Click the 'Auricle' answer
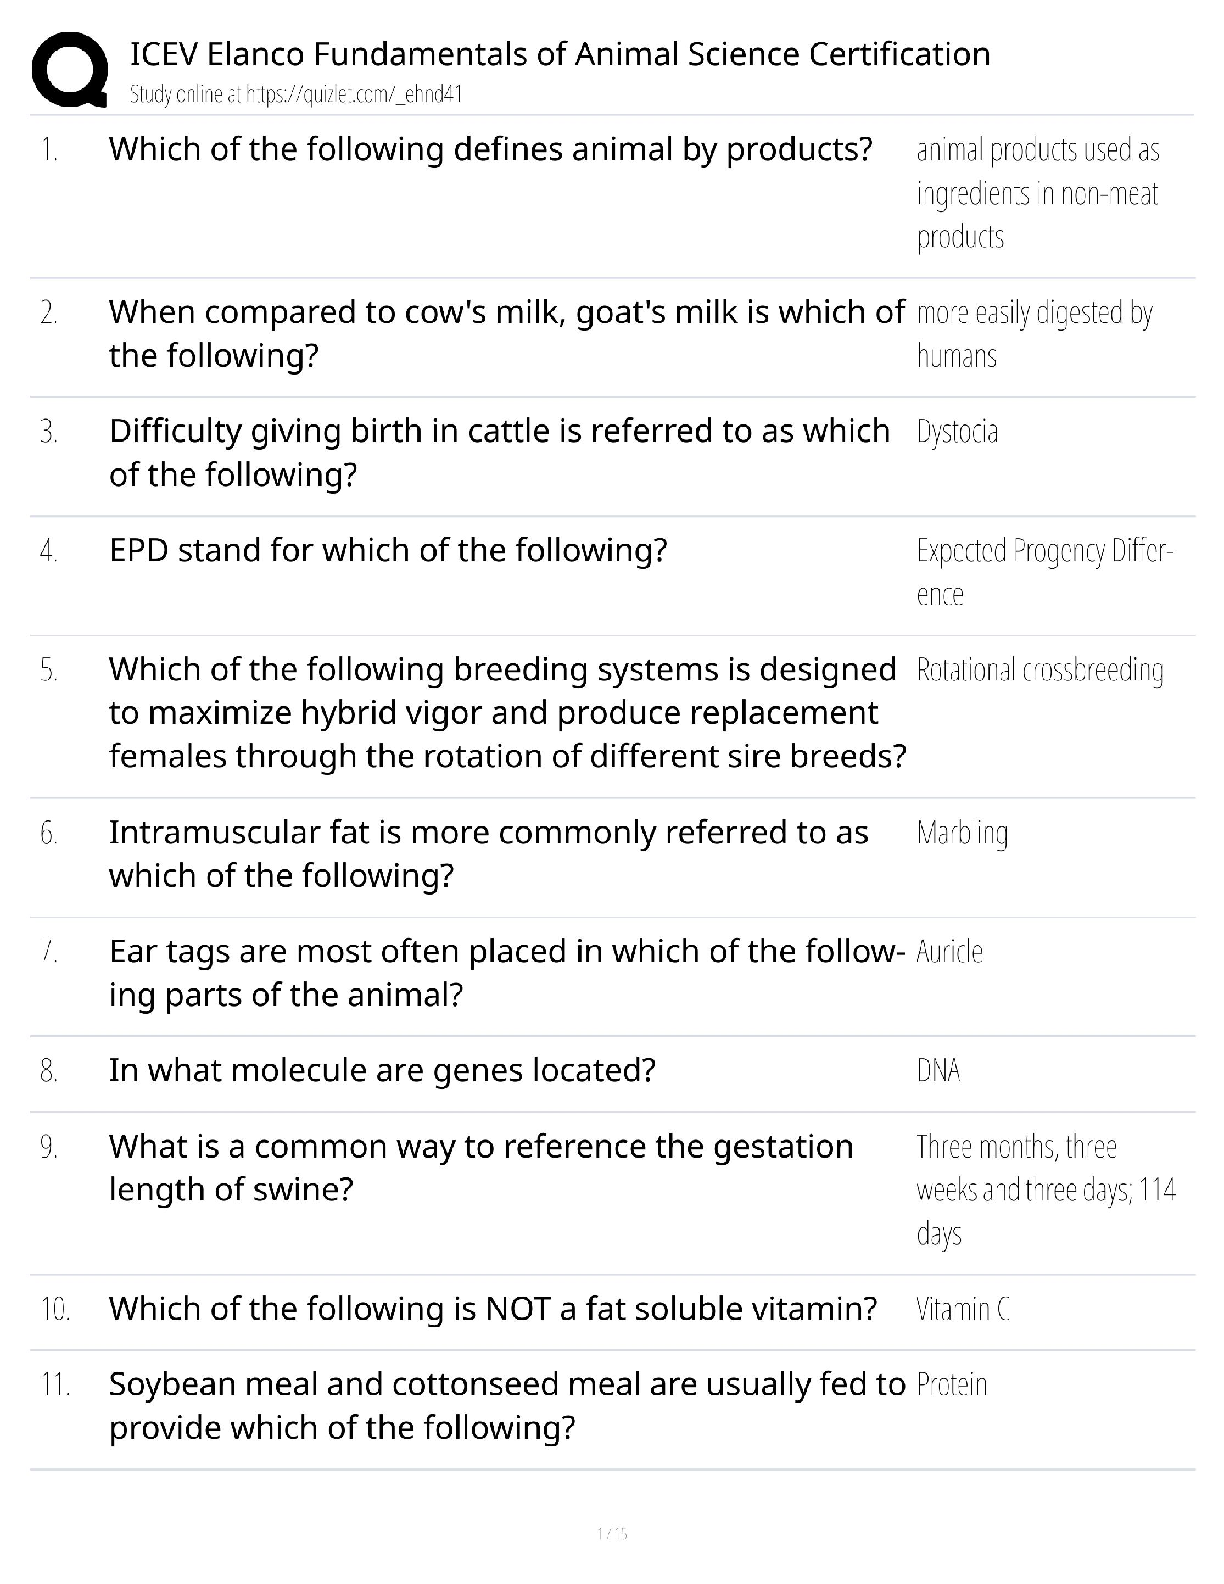 949,952
